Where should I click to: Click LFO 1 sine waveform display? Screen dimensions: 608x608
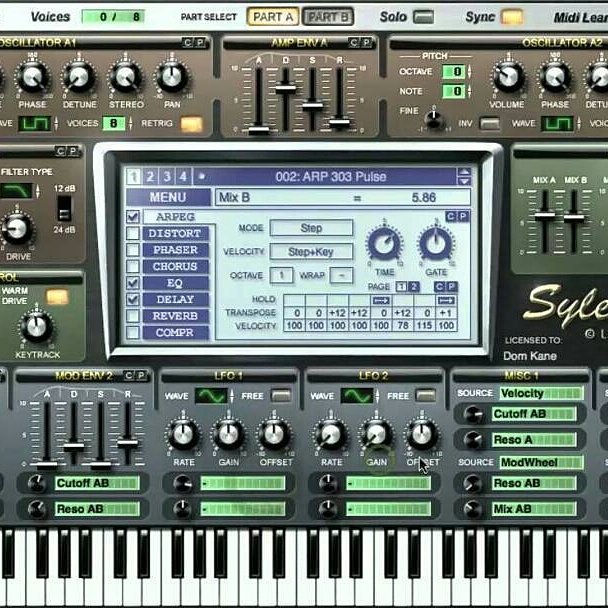211,396
